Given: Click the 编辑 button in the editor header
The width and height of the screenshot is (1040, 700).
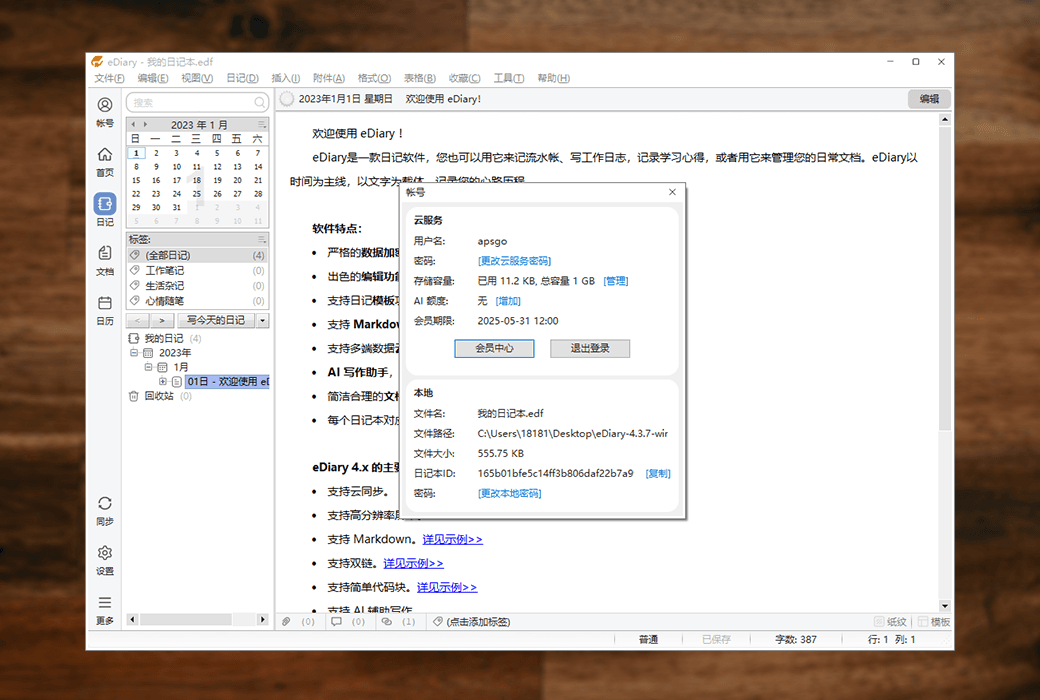Looking at the screenshot, I should pyautogui.click(x=929, y=99).
